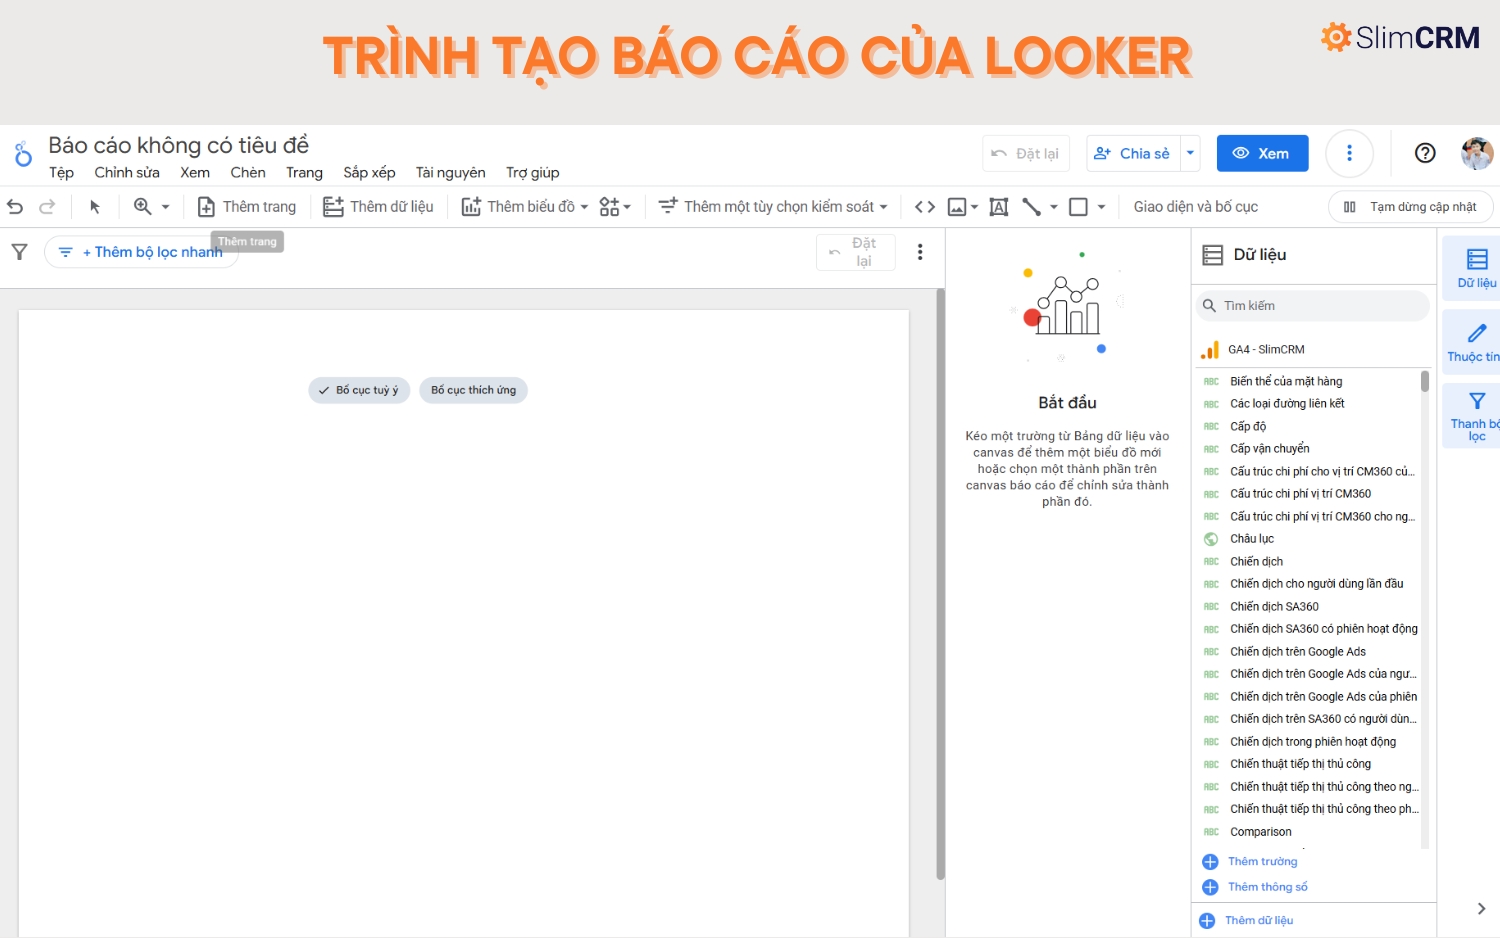Click Thêm trang toolbar button
The image size is (1500, 938).
247,207
